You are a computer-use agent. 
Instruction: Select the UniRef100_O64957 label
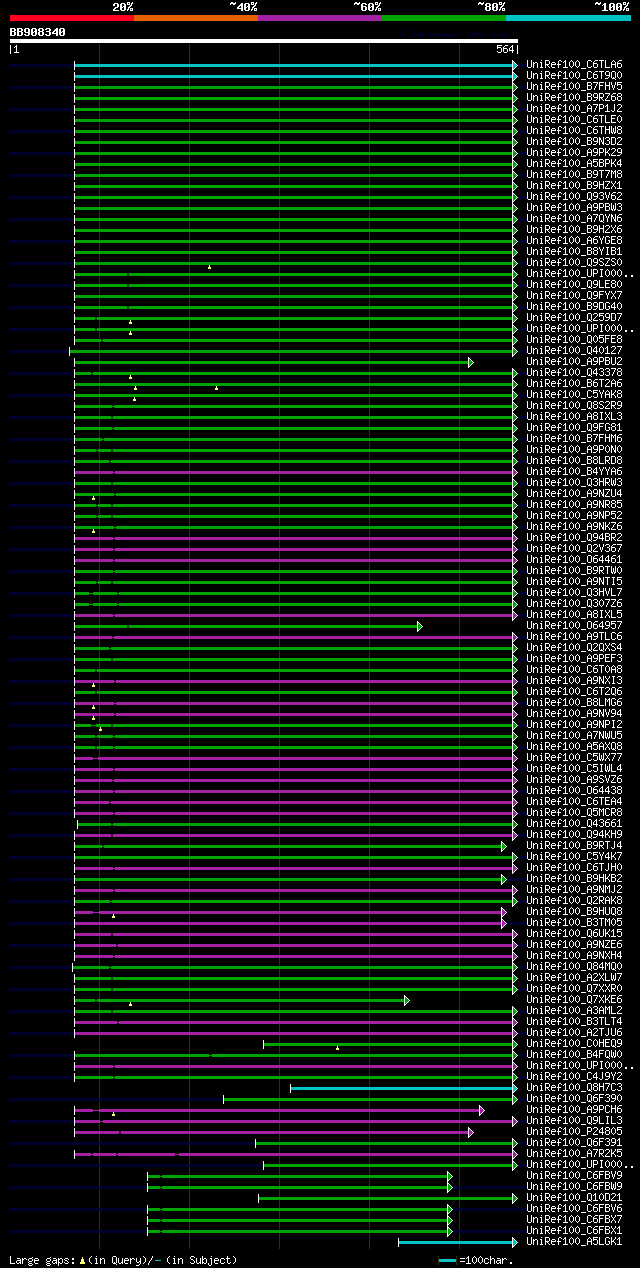pos(574,625)
